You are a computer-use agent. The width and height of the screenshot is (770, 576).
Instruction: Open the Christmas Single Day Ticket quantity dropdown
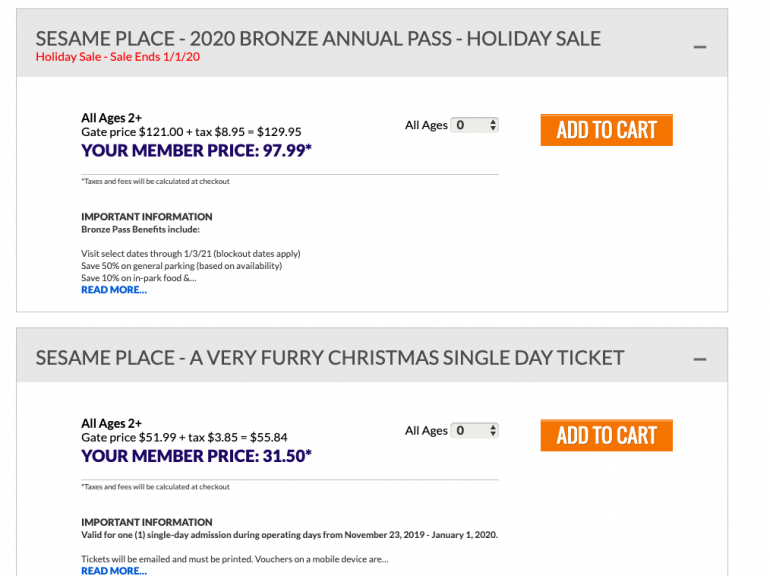click(x=475, y=430)
